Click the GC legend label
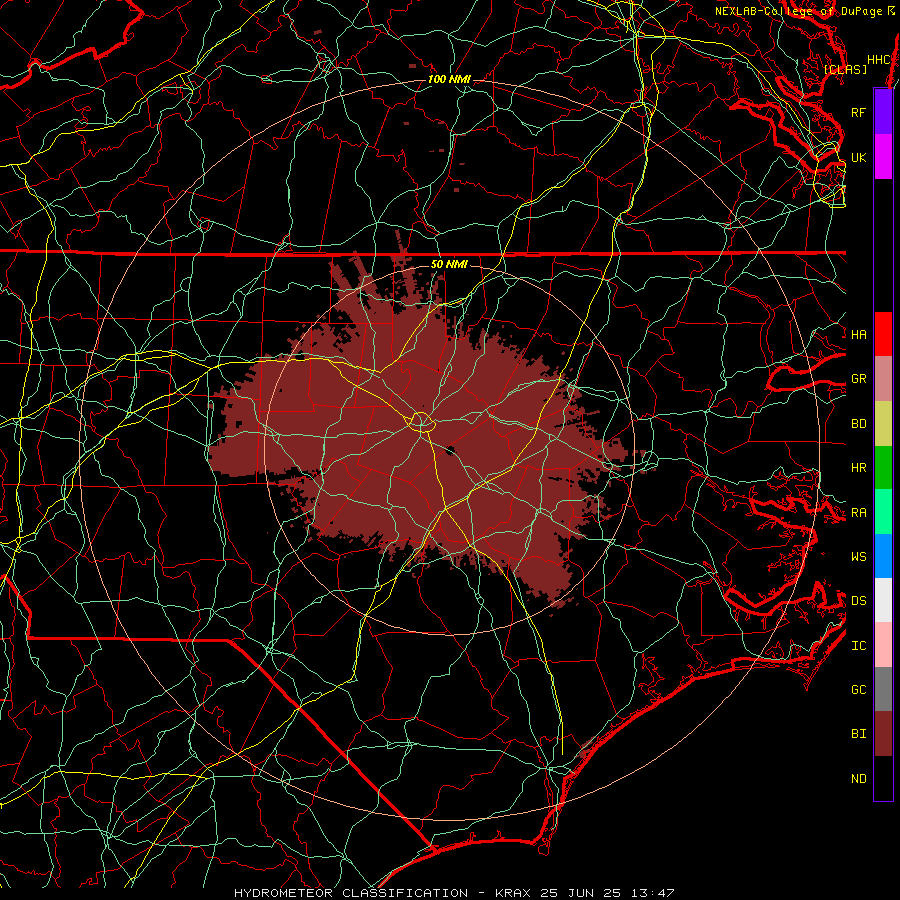This screenshot has width=900, height=900. 858,689
